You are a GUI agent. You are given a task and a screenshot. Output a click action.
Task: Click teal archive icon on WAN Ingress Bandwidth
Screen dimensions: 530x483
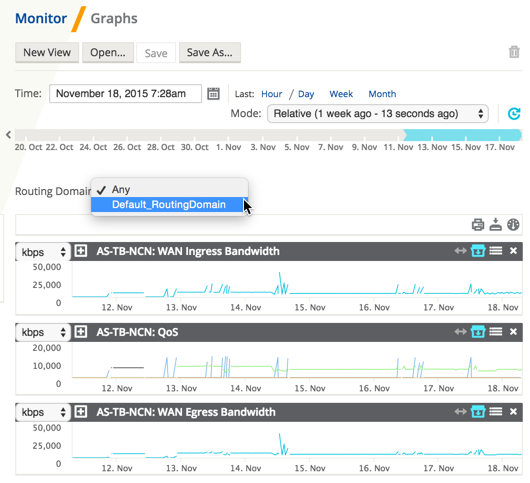(478, 251)
